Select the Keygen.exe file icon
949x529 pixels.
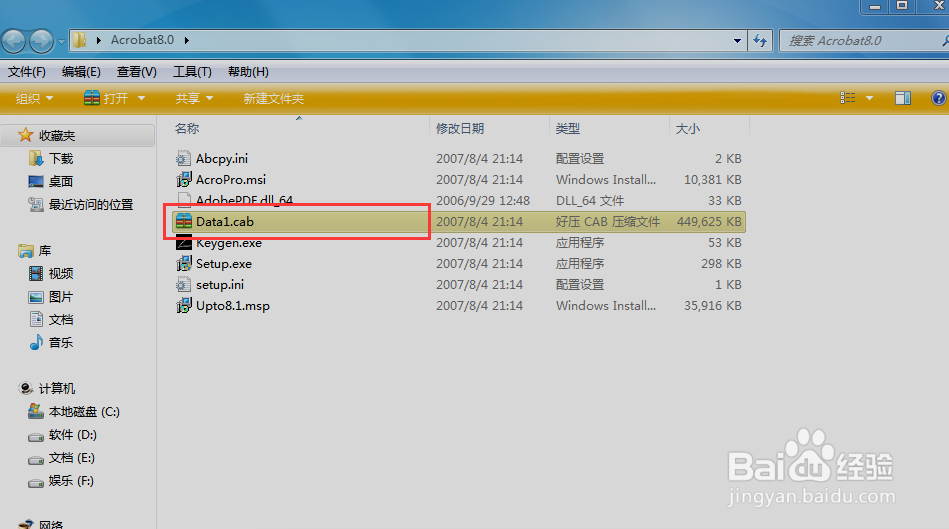click(x=183, y=243)
